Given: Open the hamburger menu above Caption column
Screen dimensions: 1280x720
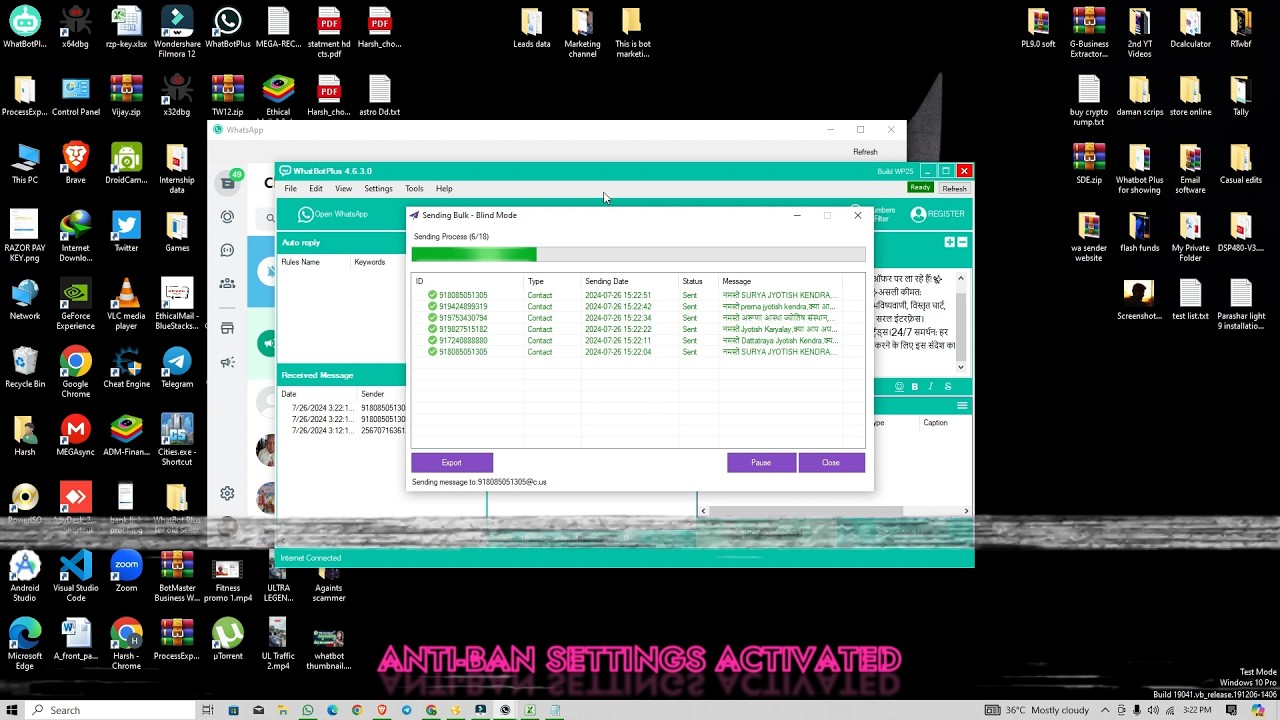Looking at the screenshot, I should (x=962, y=405).
